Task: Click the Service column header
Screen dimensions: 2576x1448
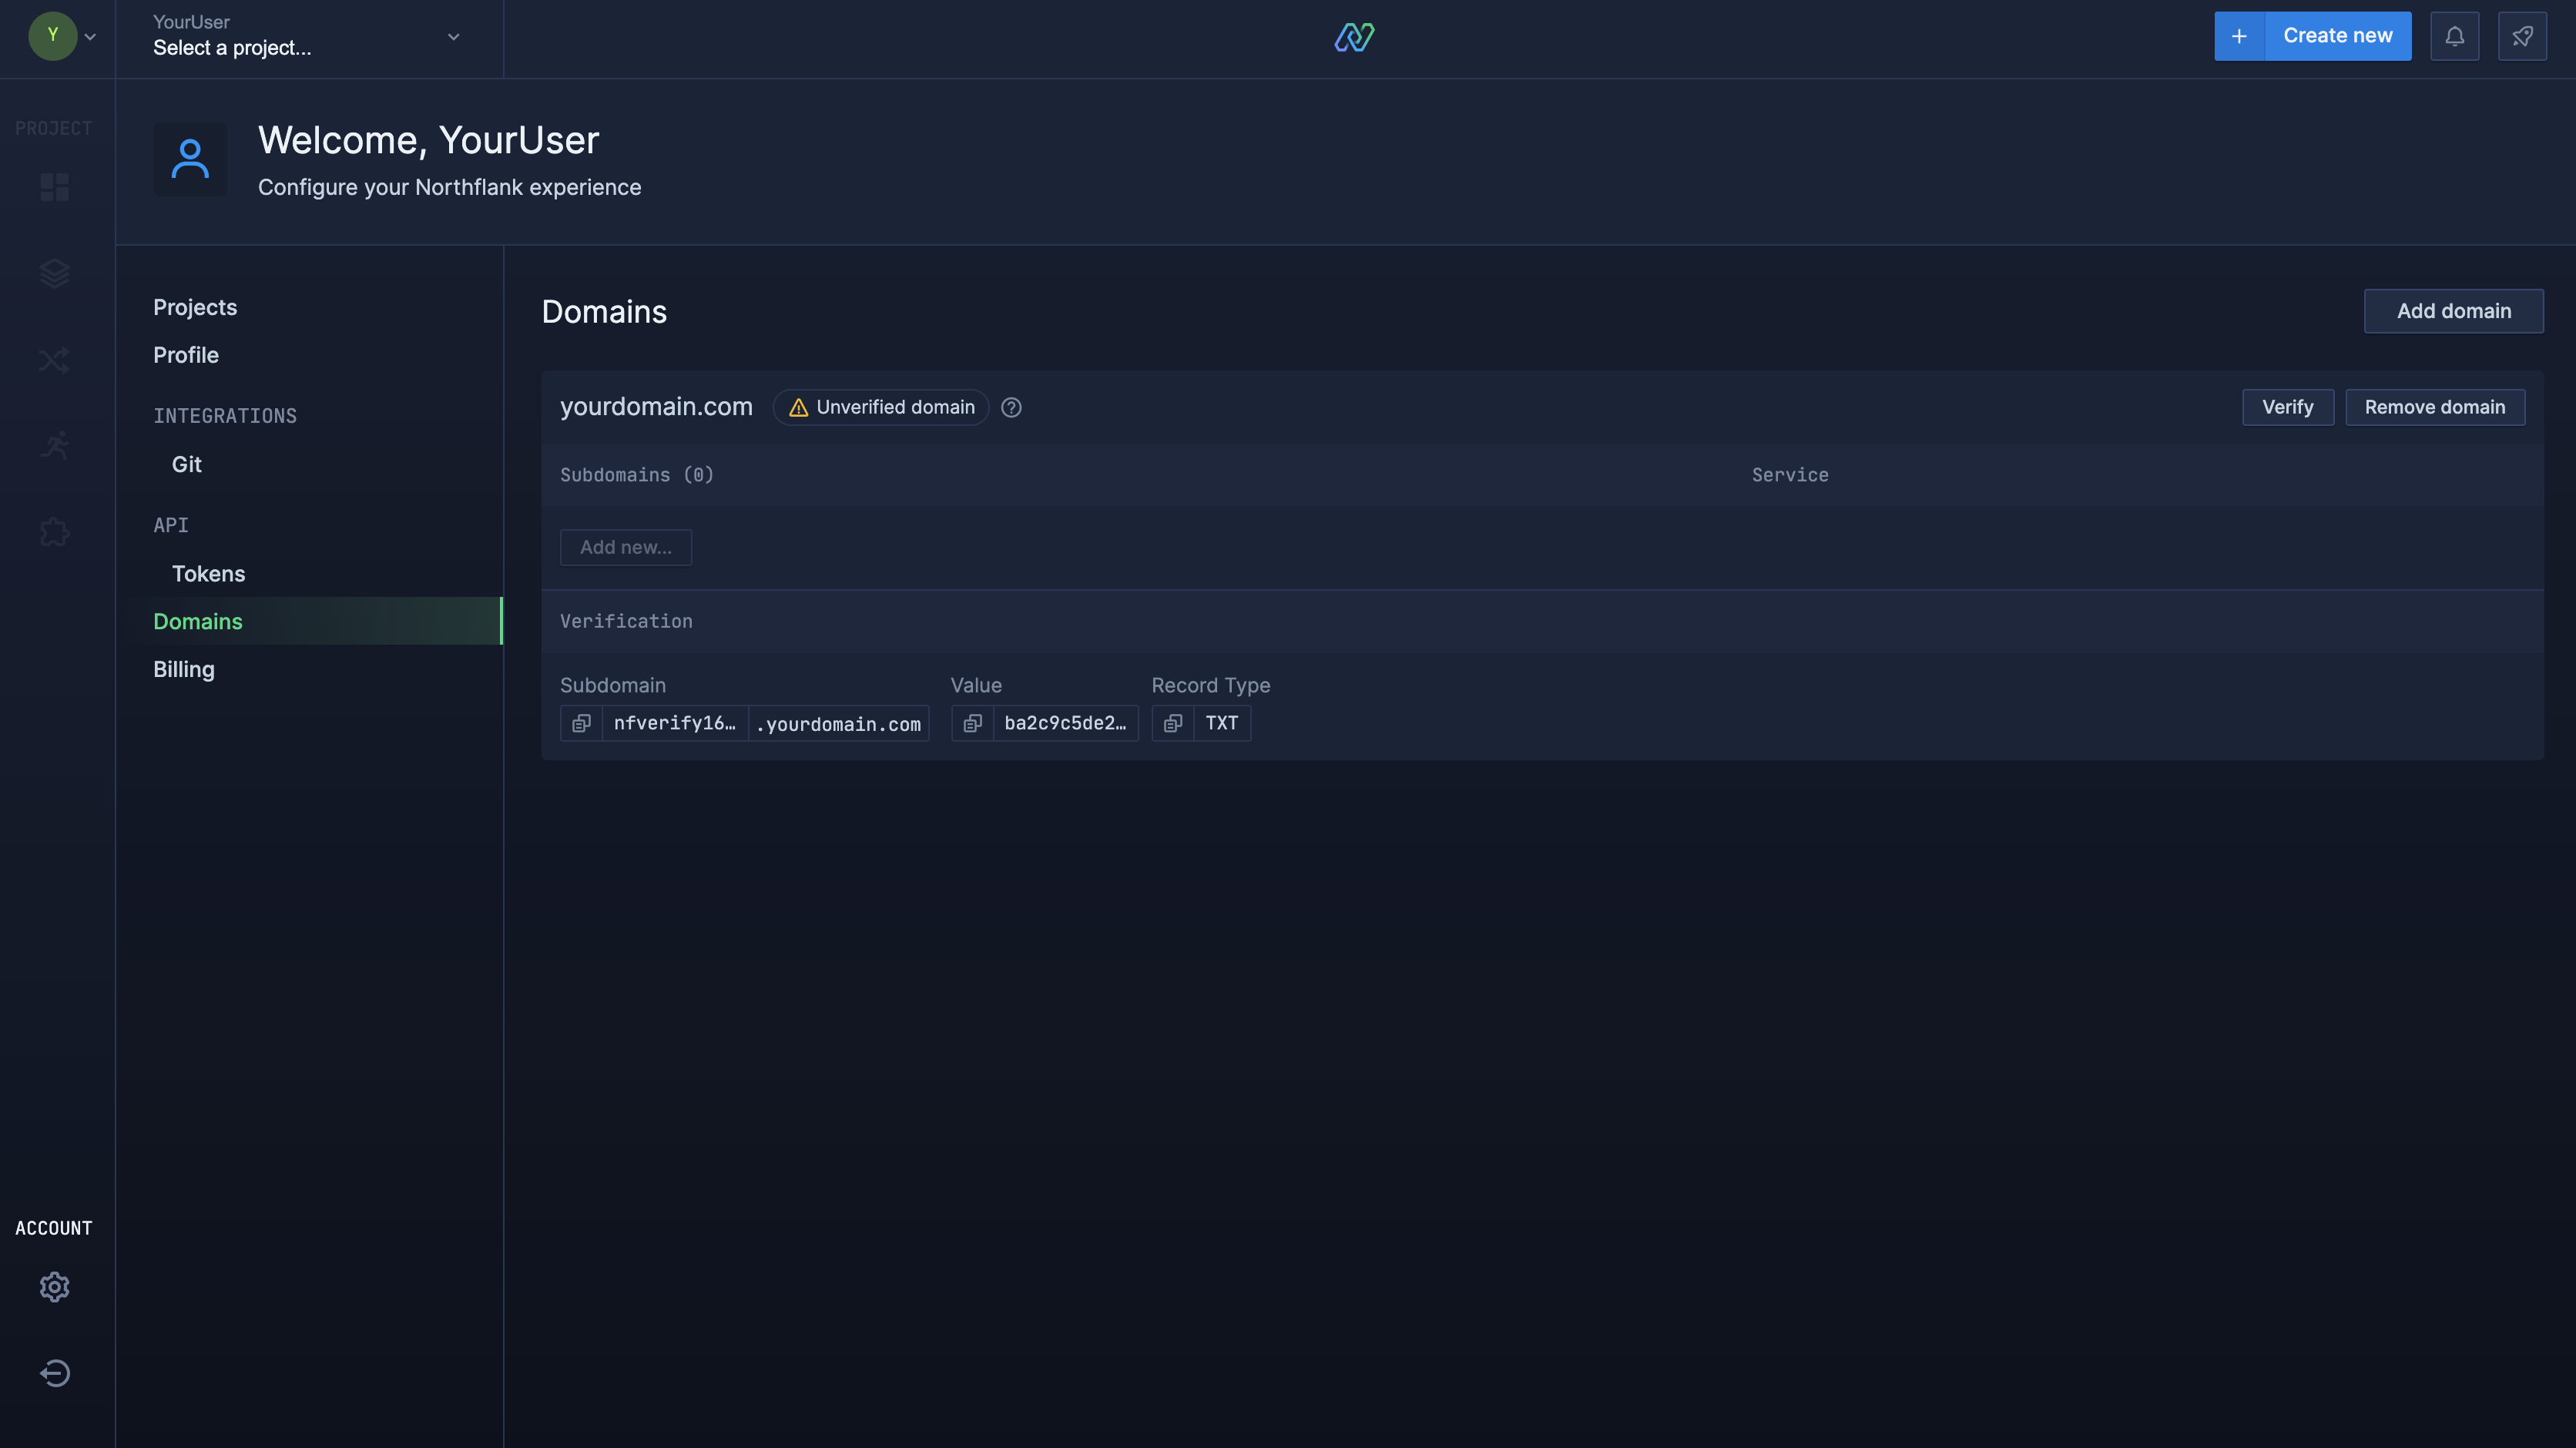Action: (x=1790, y=475)
